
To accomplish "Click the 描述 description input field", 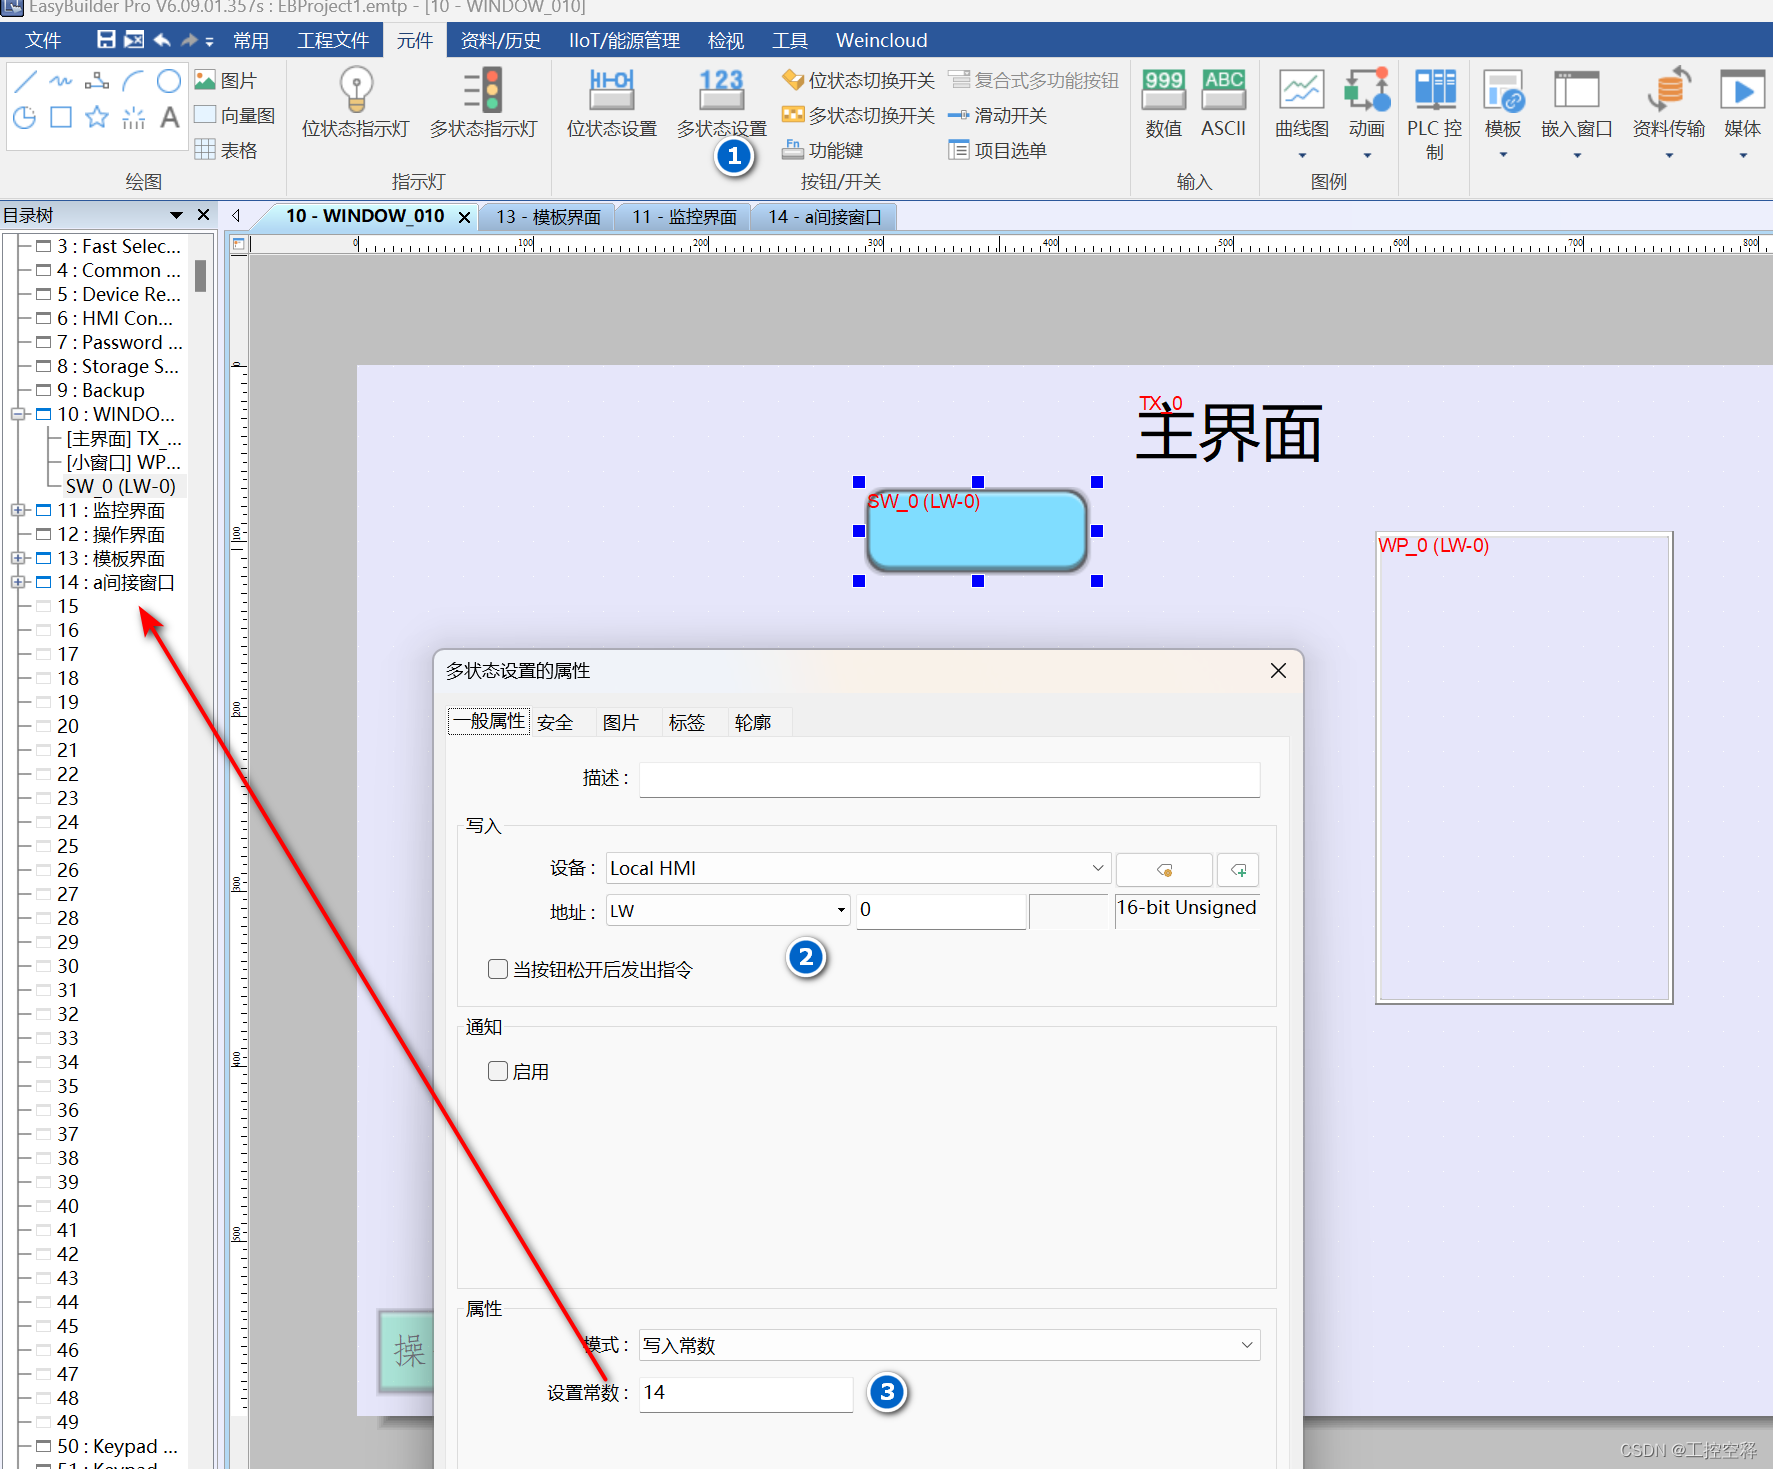I will coord(949,779).
